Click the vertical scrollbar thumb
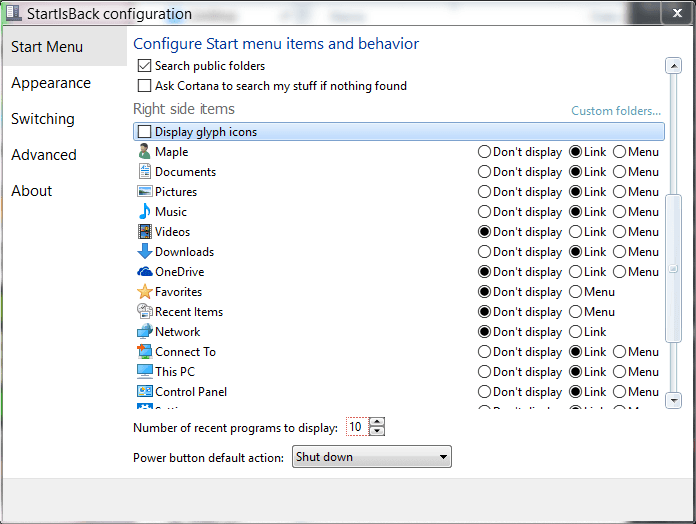The image size is (696, 524). (673, 268)
